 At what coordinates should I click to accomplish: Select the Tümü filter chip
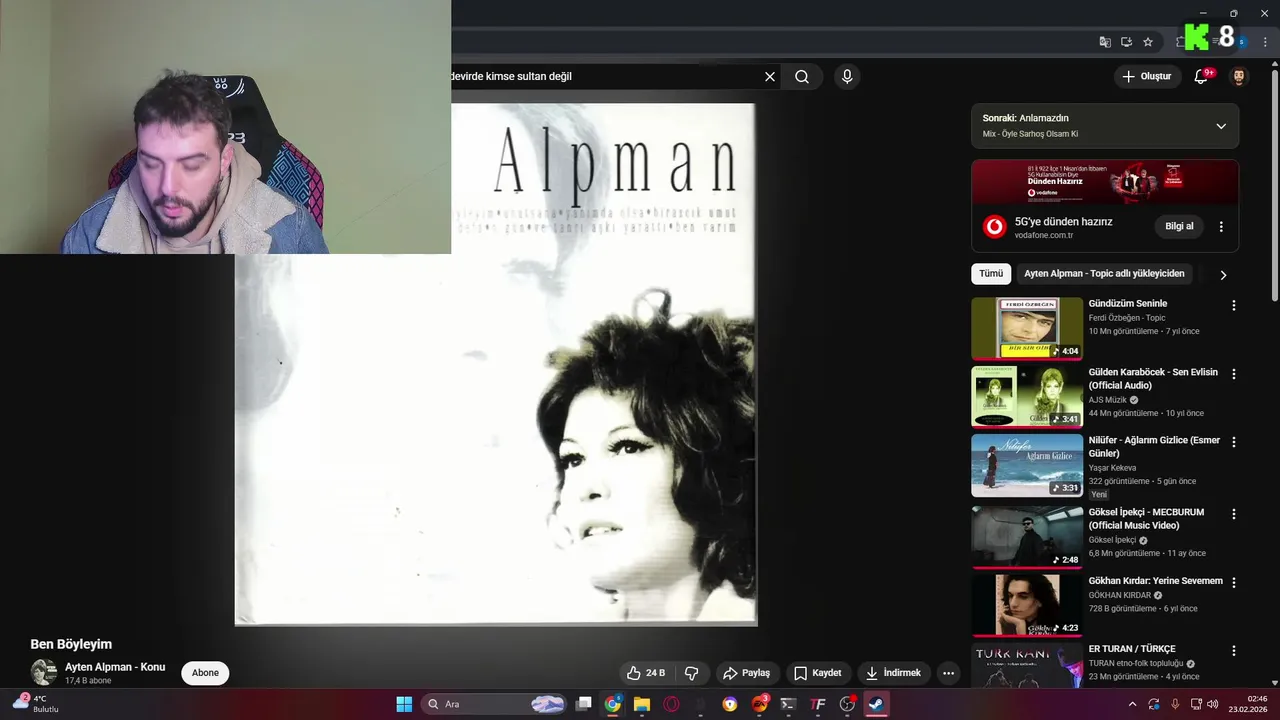pyautogui.click(x=991, y=274)
